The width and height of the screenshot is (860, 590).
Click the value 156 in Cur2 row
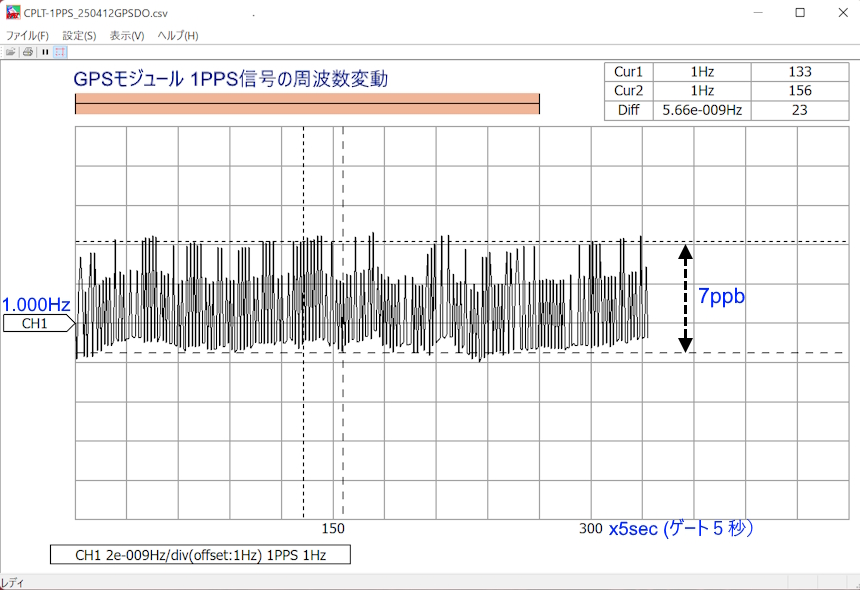800,91
